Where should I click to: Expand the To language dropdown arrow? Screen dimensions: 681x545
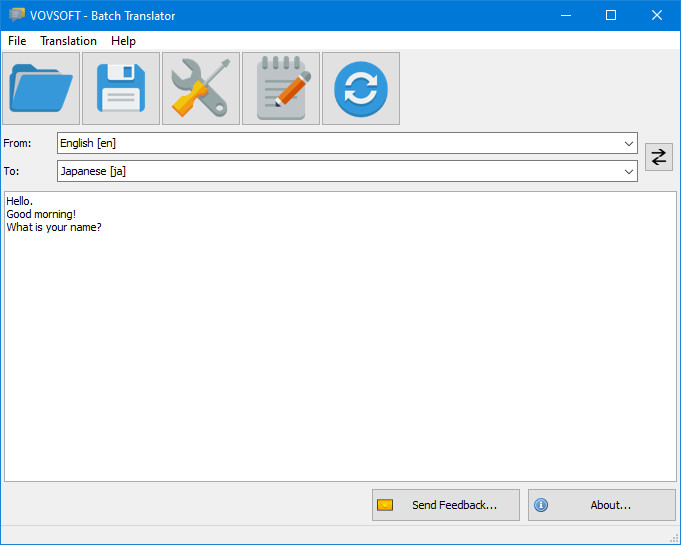coord(628,172)
